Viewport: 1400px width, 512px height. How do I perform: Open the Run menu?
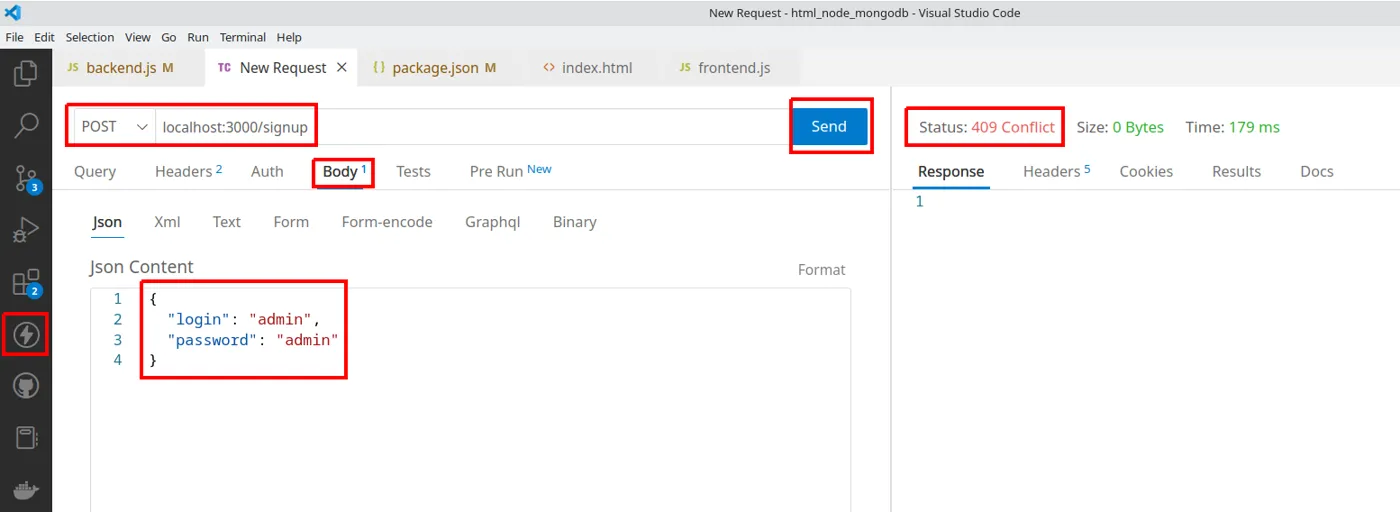click(x=198, y=37)
